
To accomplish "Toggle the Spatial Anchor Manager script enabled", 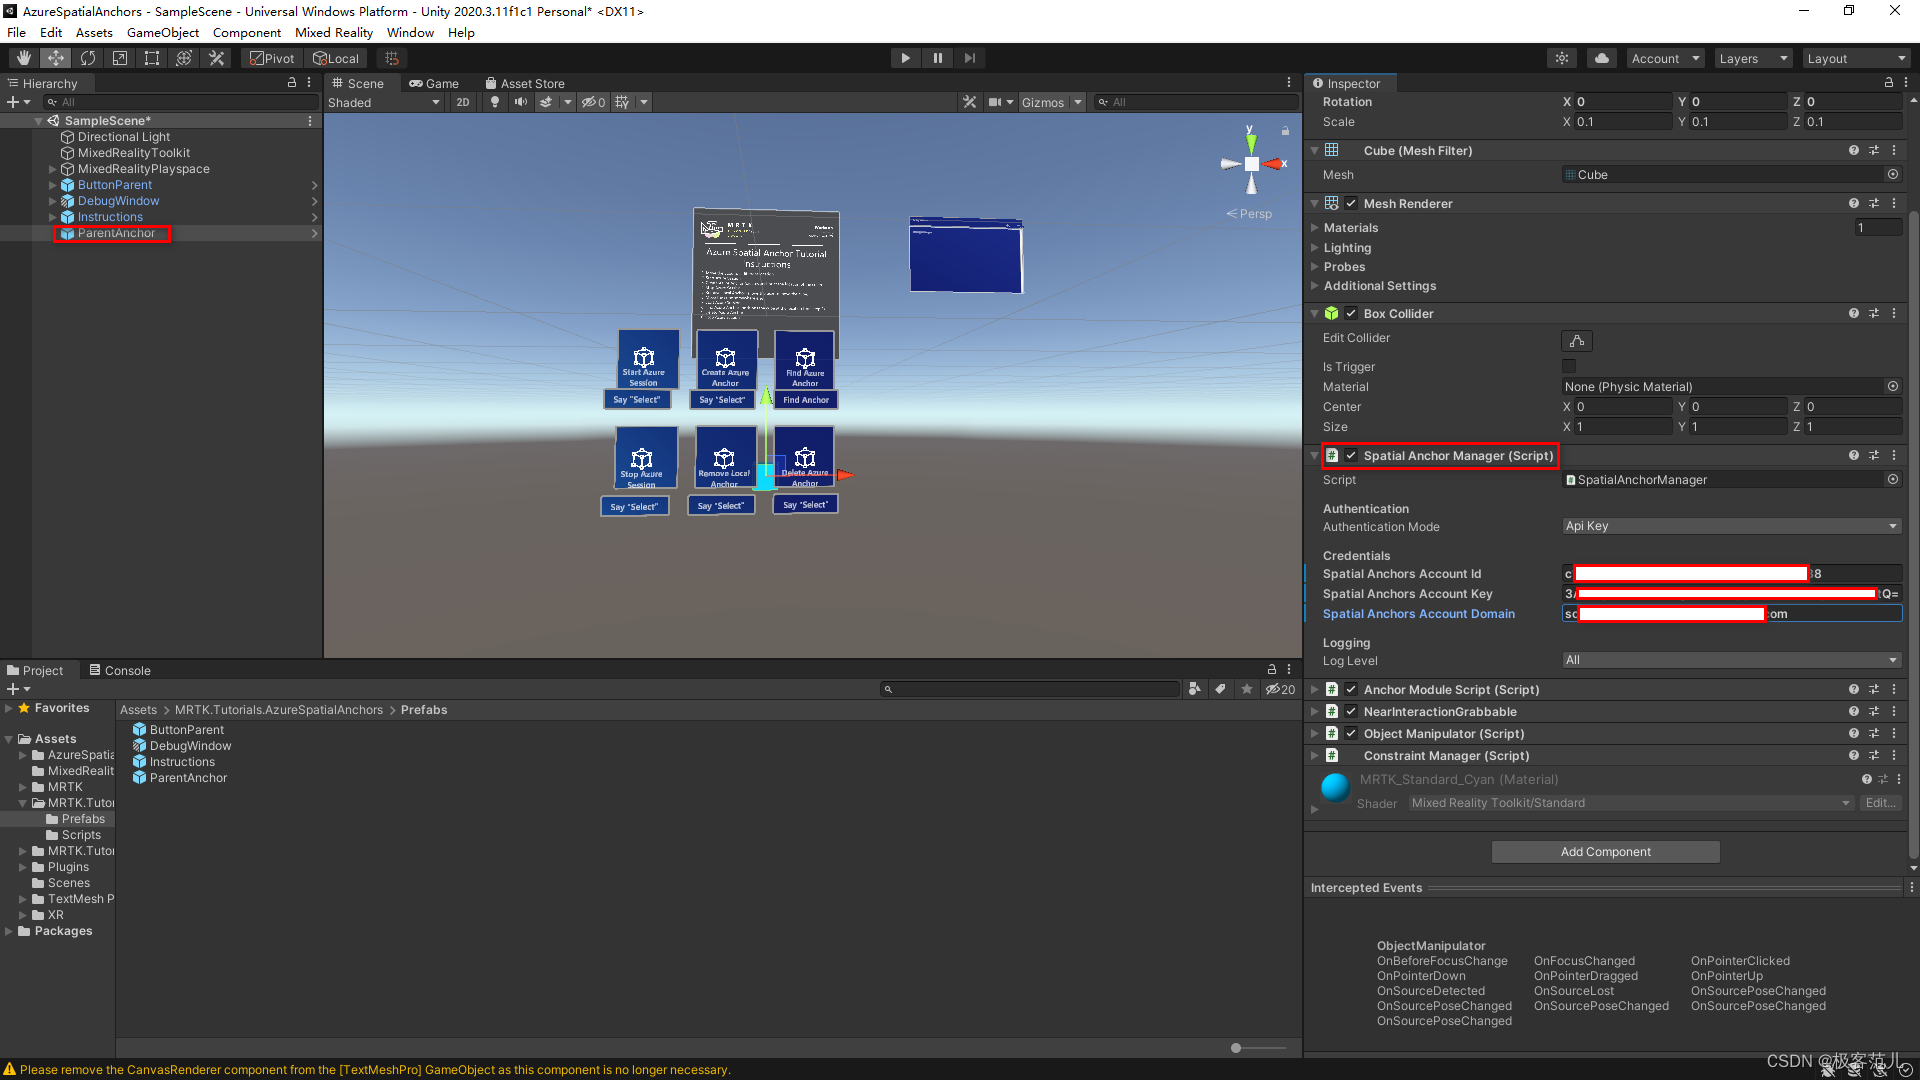I will (1350, 455).
